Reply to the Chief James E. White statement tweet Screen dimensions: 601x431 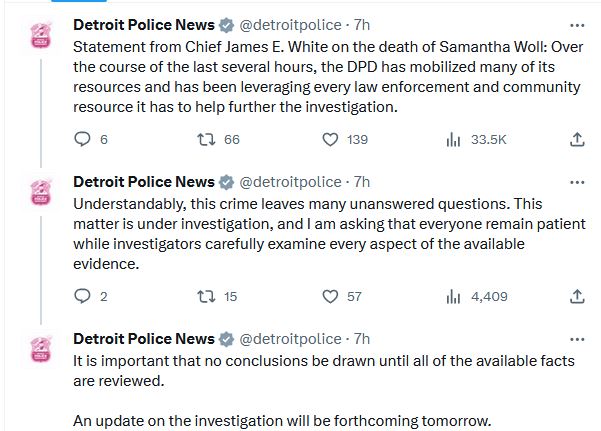(83, 140)
